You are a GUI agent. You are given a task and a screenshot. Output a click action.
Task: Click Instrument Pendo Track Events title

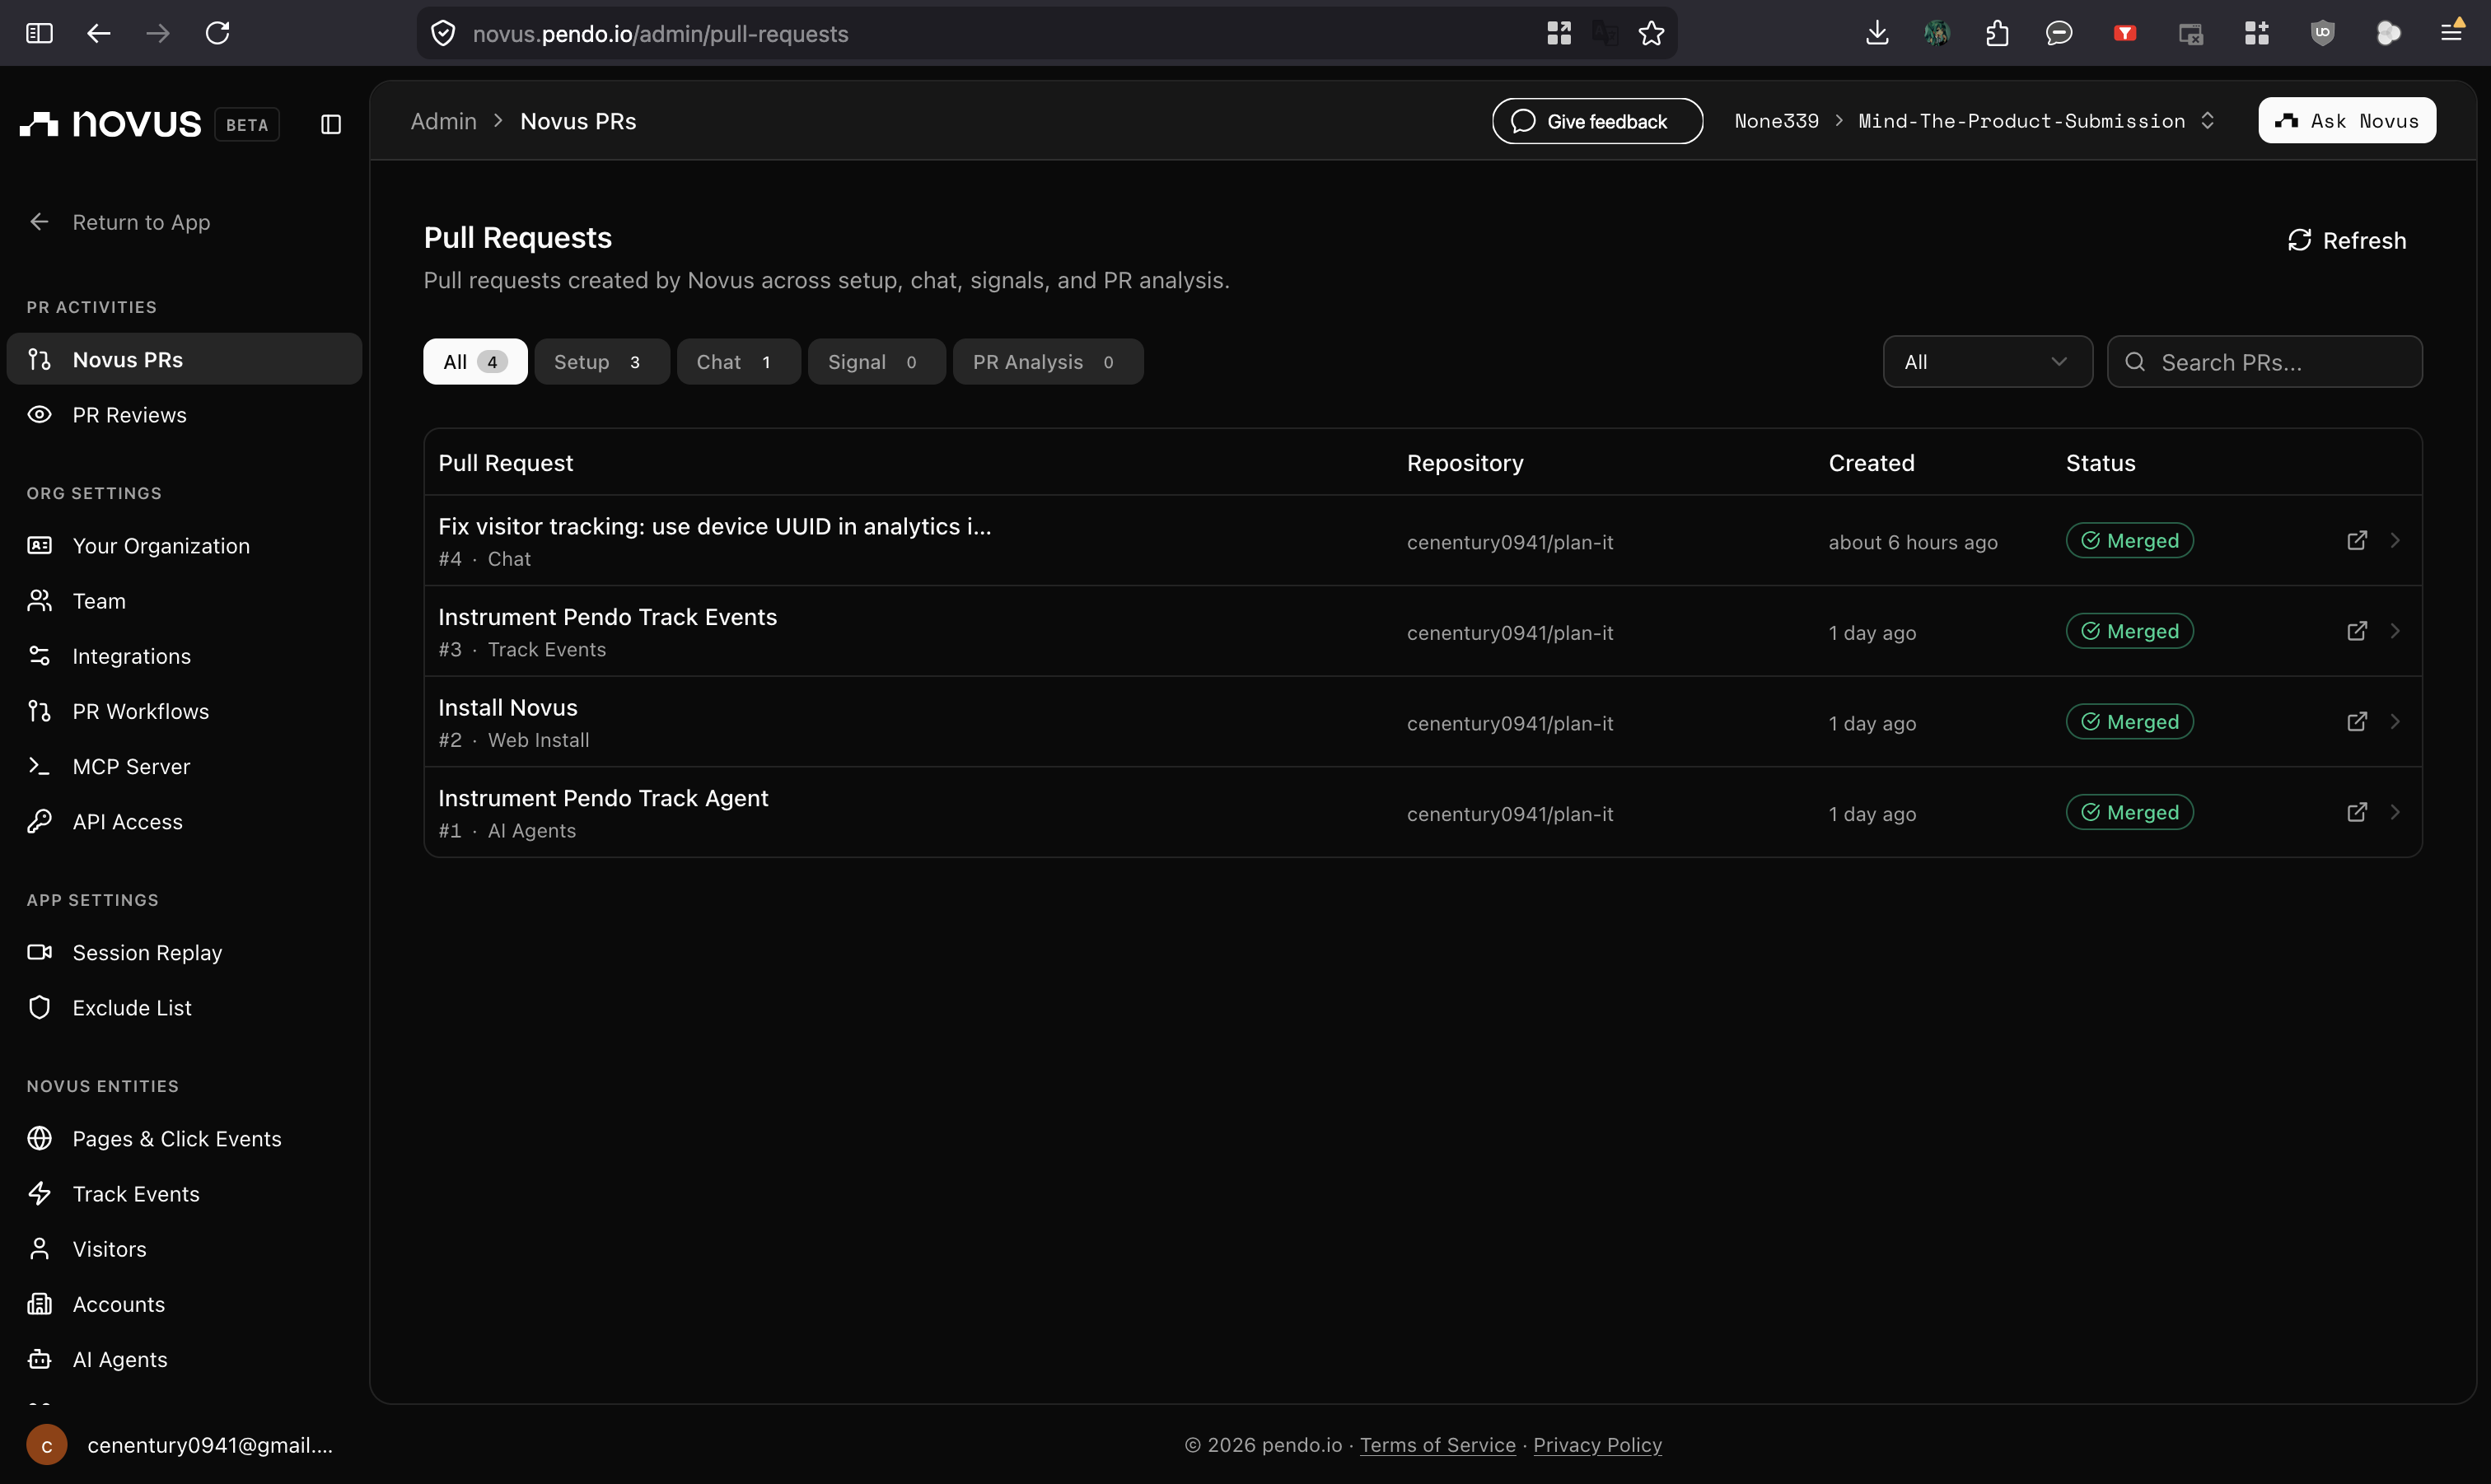607,617
